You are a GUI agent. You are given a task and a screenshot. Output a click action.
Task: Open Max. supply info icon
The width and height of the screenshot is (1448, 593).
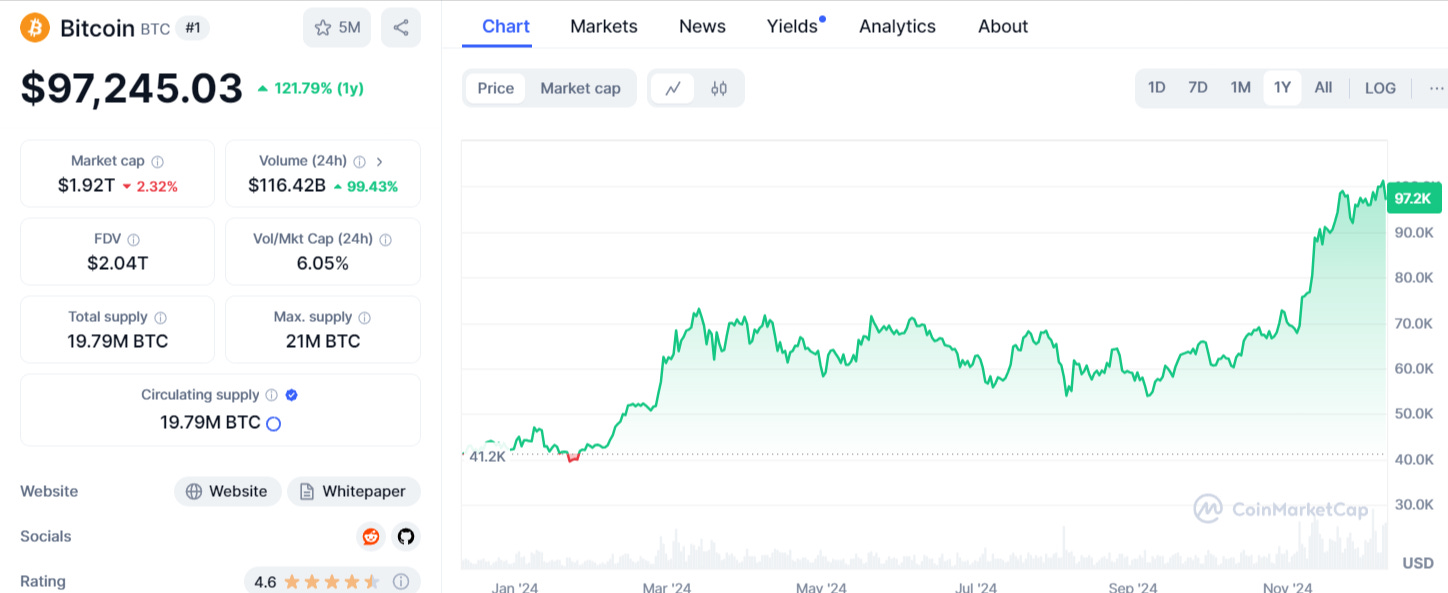coord(365,317)
